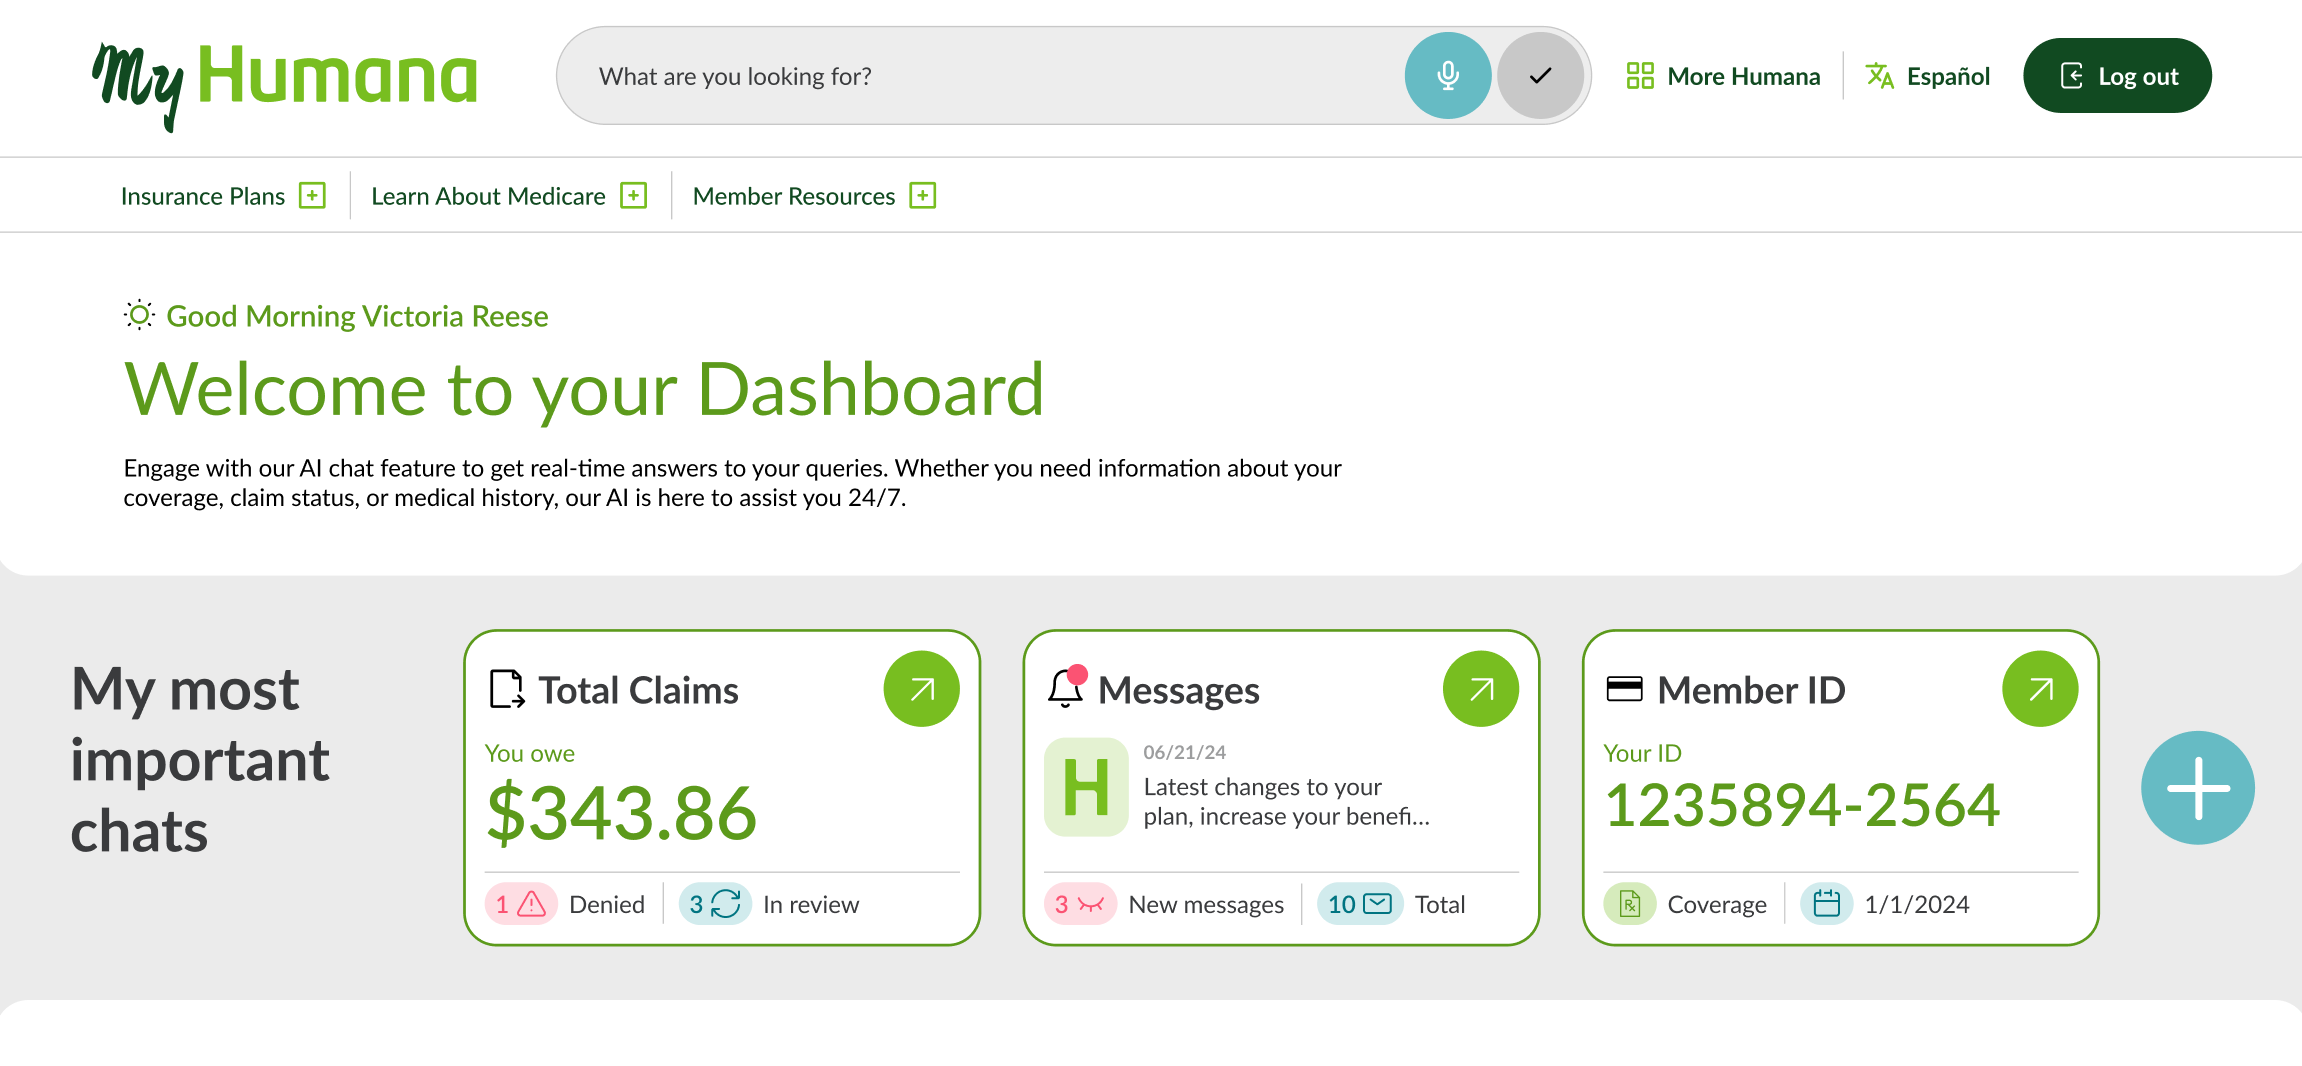
Task: Click the Coverage prescription document icon
Action: pyautogui.click(x=1630, y=904)
